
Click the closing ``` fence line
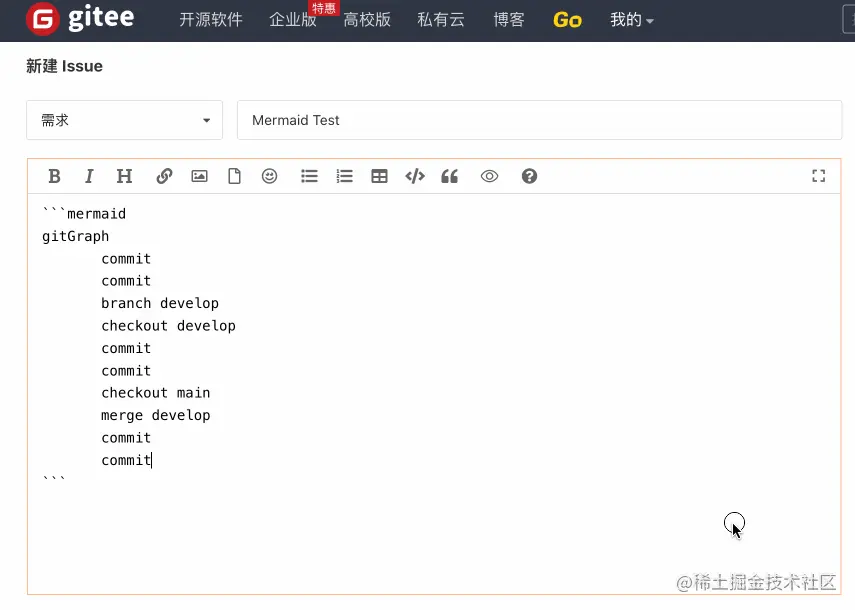coord(54,479)
